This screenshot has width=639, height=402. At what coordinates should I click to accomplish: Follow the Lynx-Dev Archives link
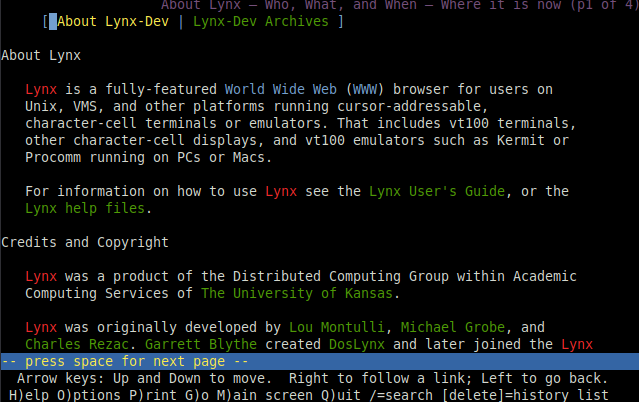tap(260, 22)
